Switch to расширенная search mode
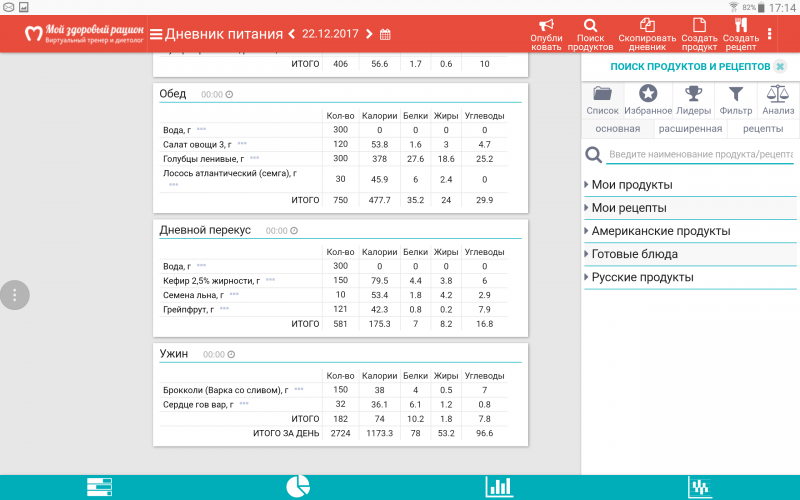 (x=690, y=129)
